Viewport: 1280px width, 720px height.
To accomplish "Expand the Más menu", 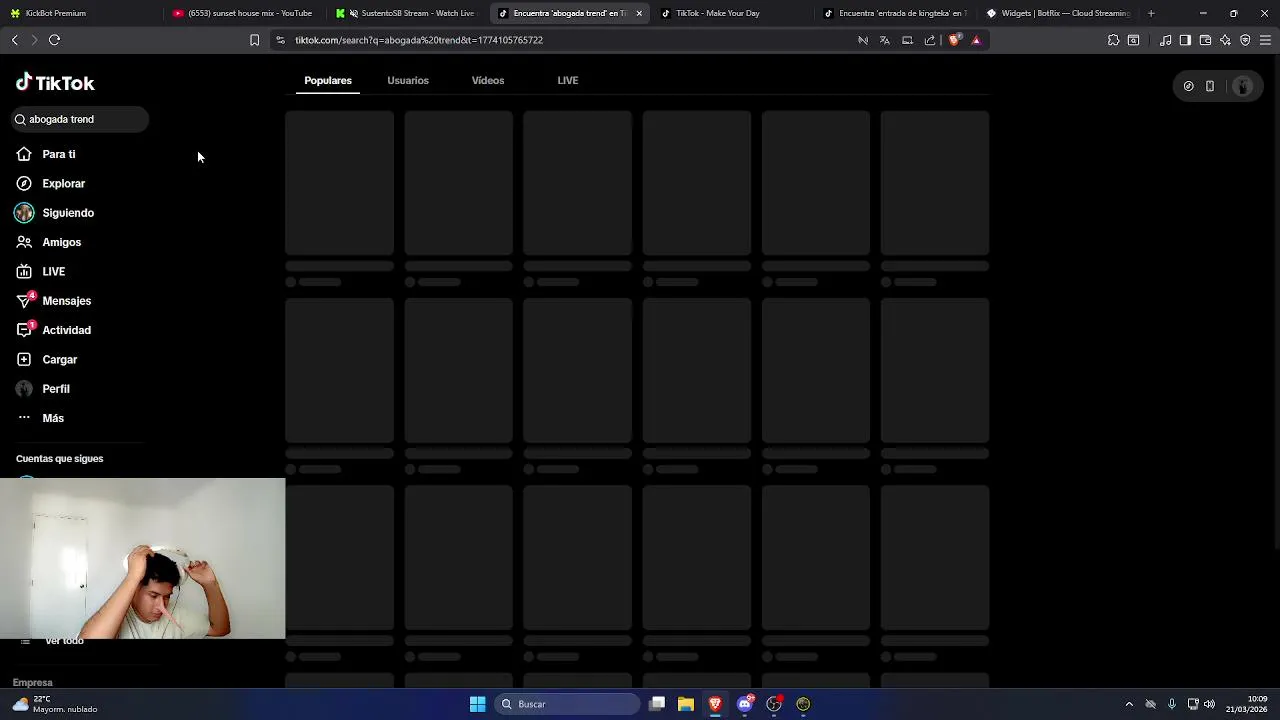I will (53, 418).
